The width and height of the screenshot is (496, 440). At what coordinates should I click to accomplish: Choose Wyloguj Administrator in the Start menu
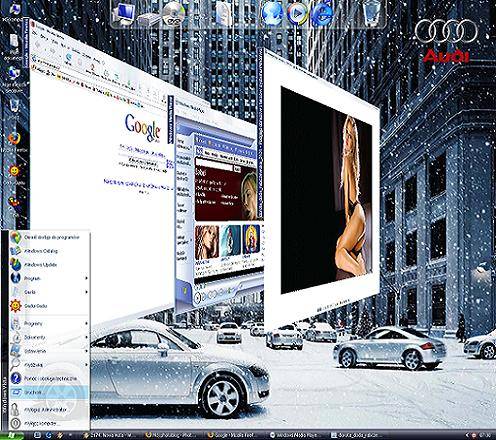[49, 409]
